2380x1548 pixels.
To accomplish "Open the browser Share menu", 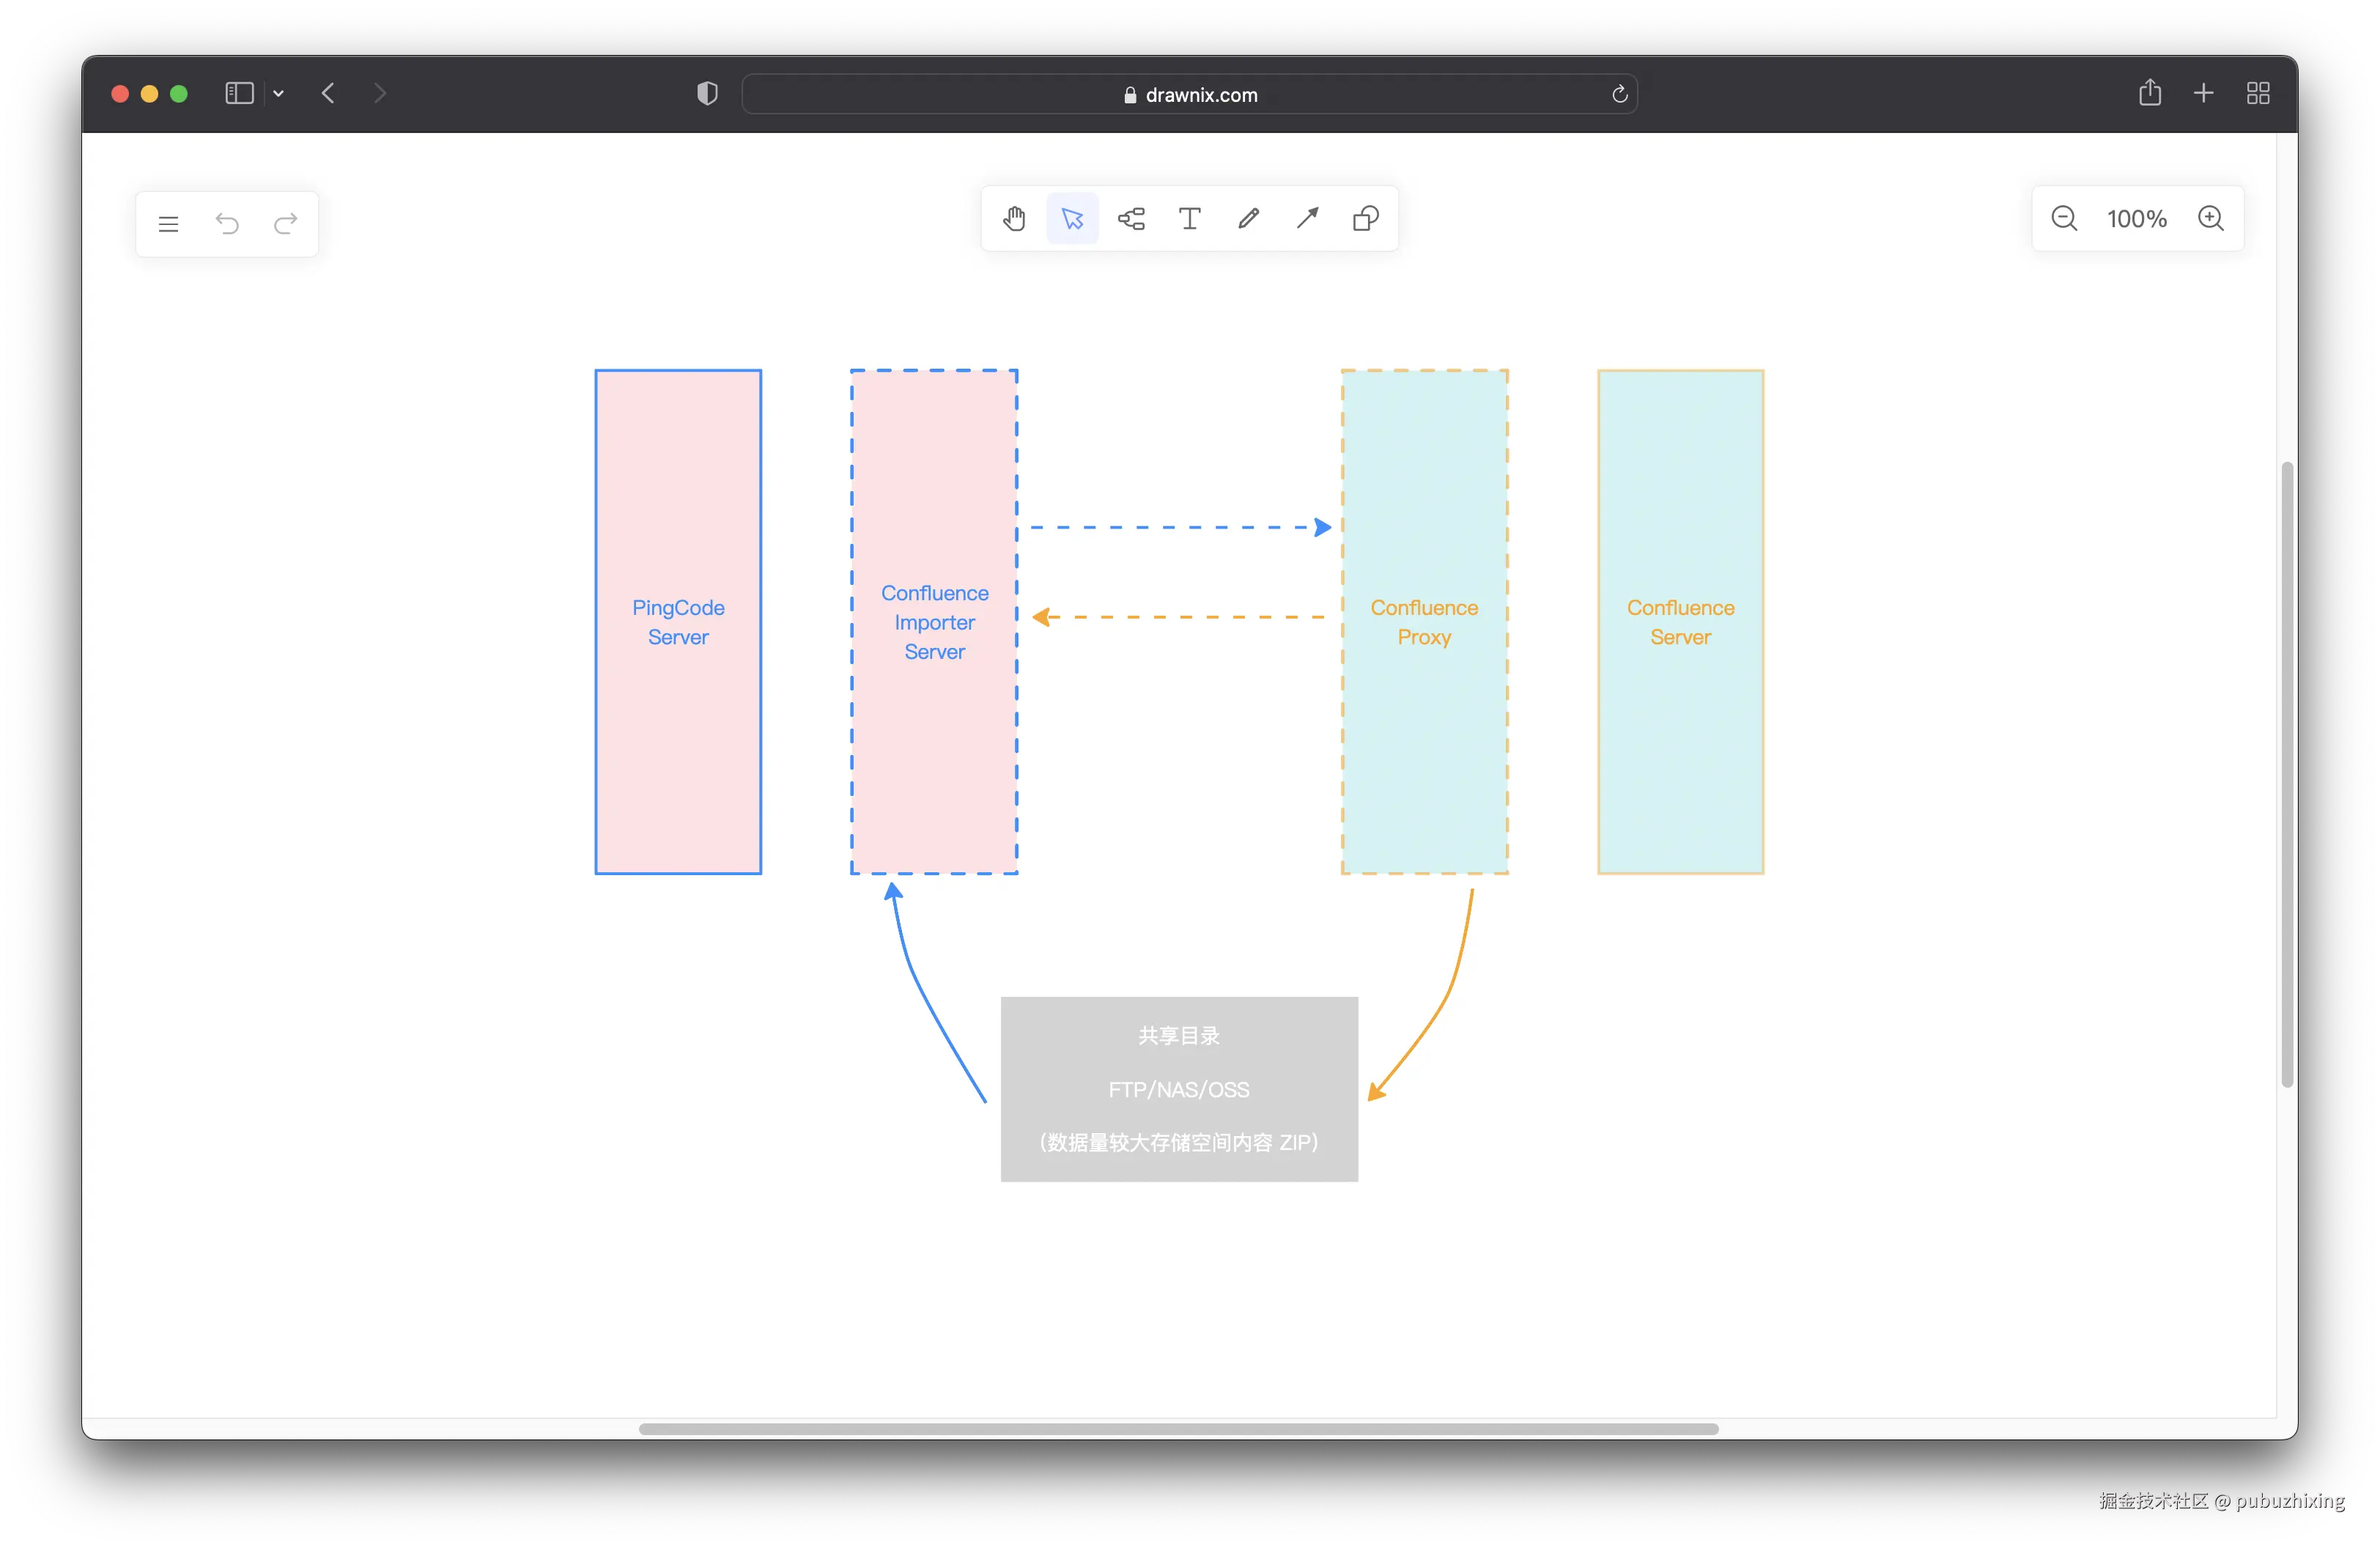I will [x=2150, y=93].
